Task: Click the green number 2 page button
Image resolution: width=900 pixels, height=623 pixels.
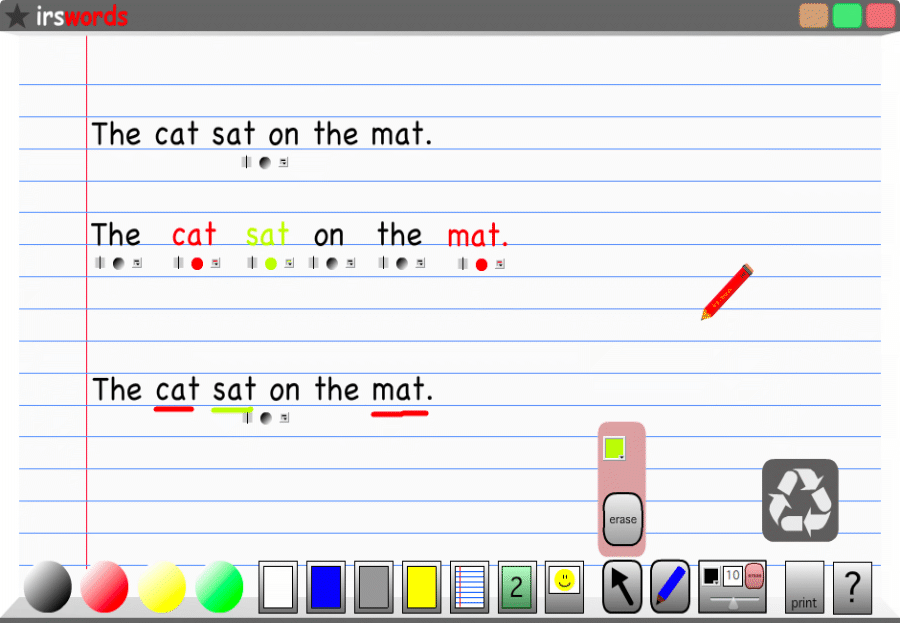Action: coord(517,586)
